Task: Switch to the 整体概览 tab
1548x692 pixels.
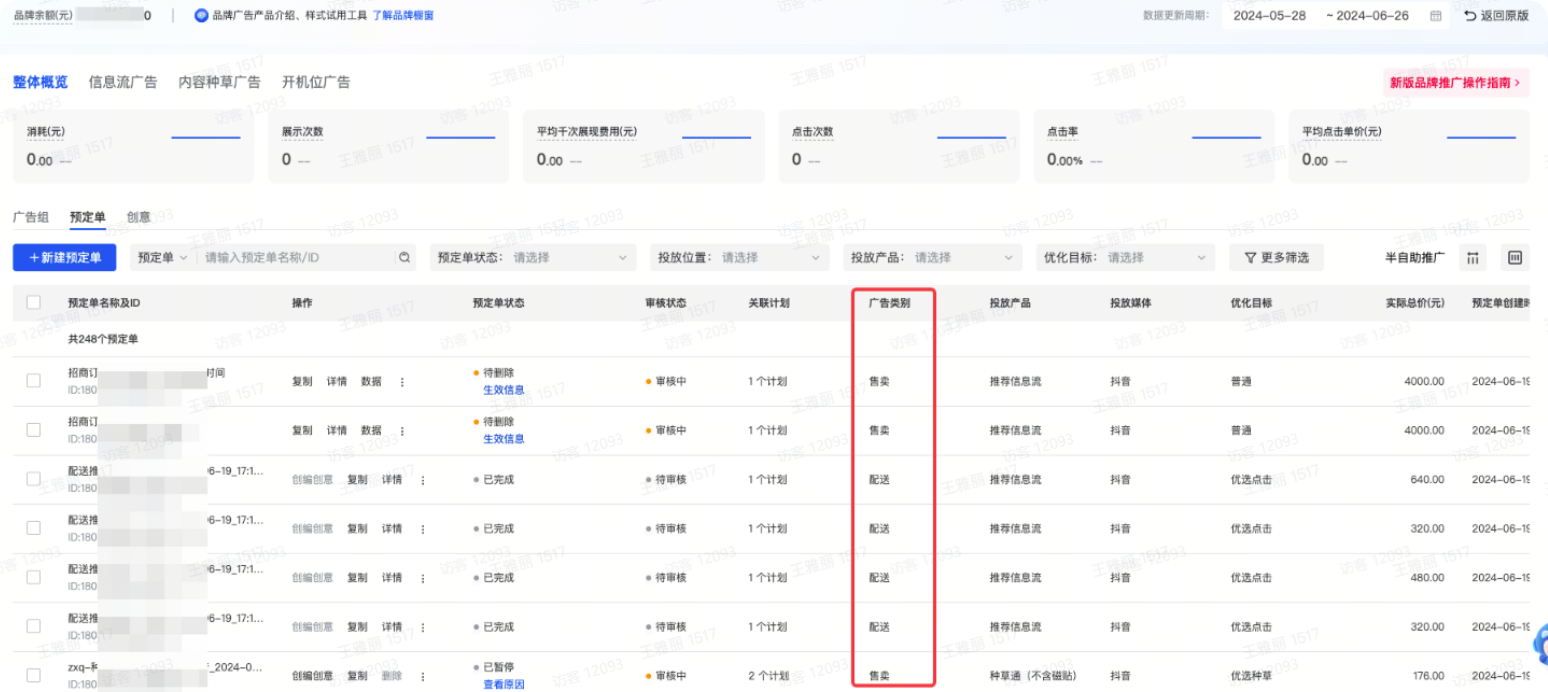Action: coord(40,82)
